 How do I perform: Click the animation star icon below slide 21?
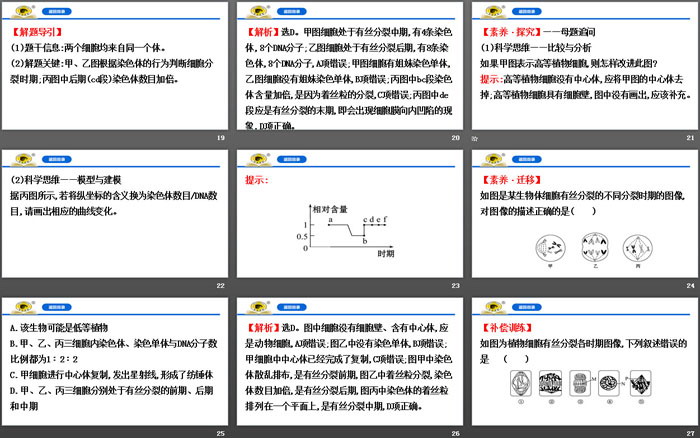tap(475, 138)
